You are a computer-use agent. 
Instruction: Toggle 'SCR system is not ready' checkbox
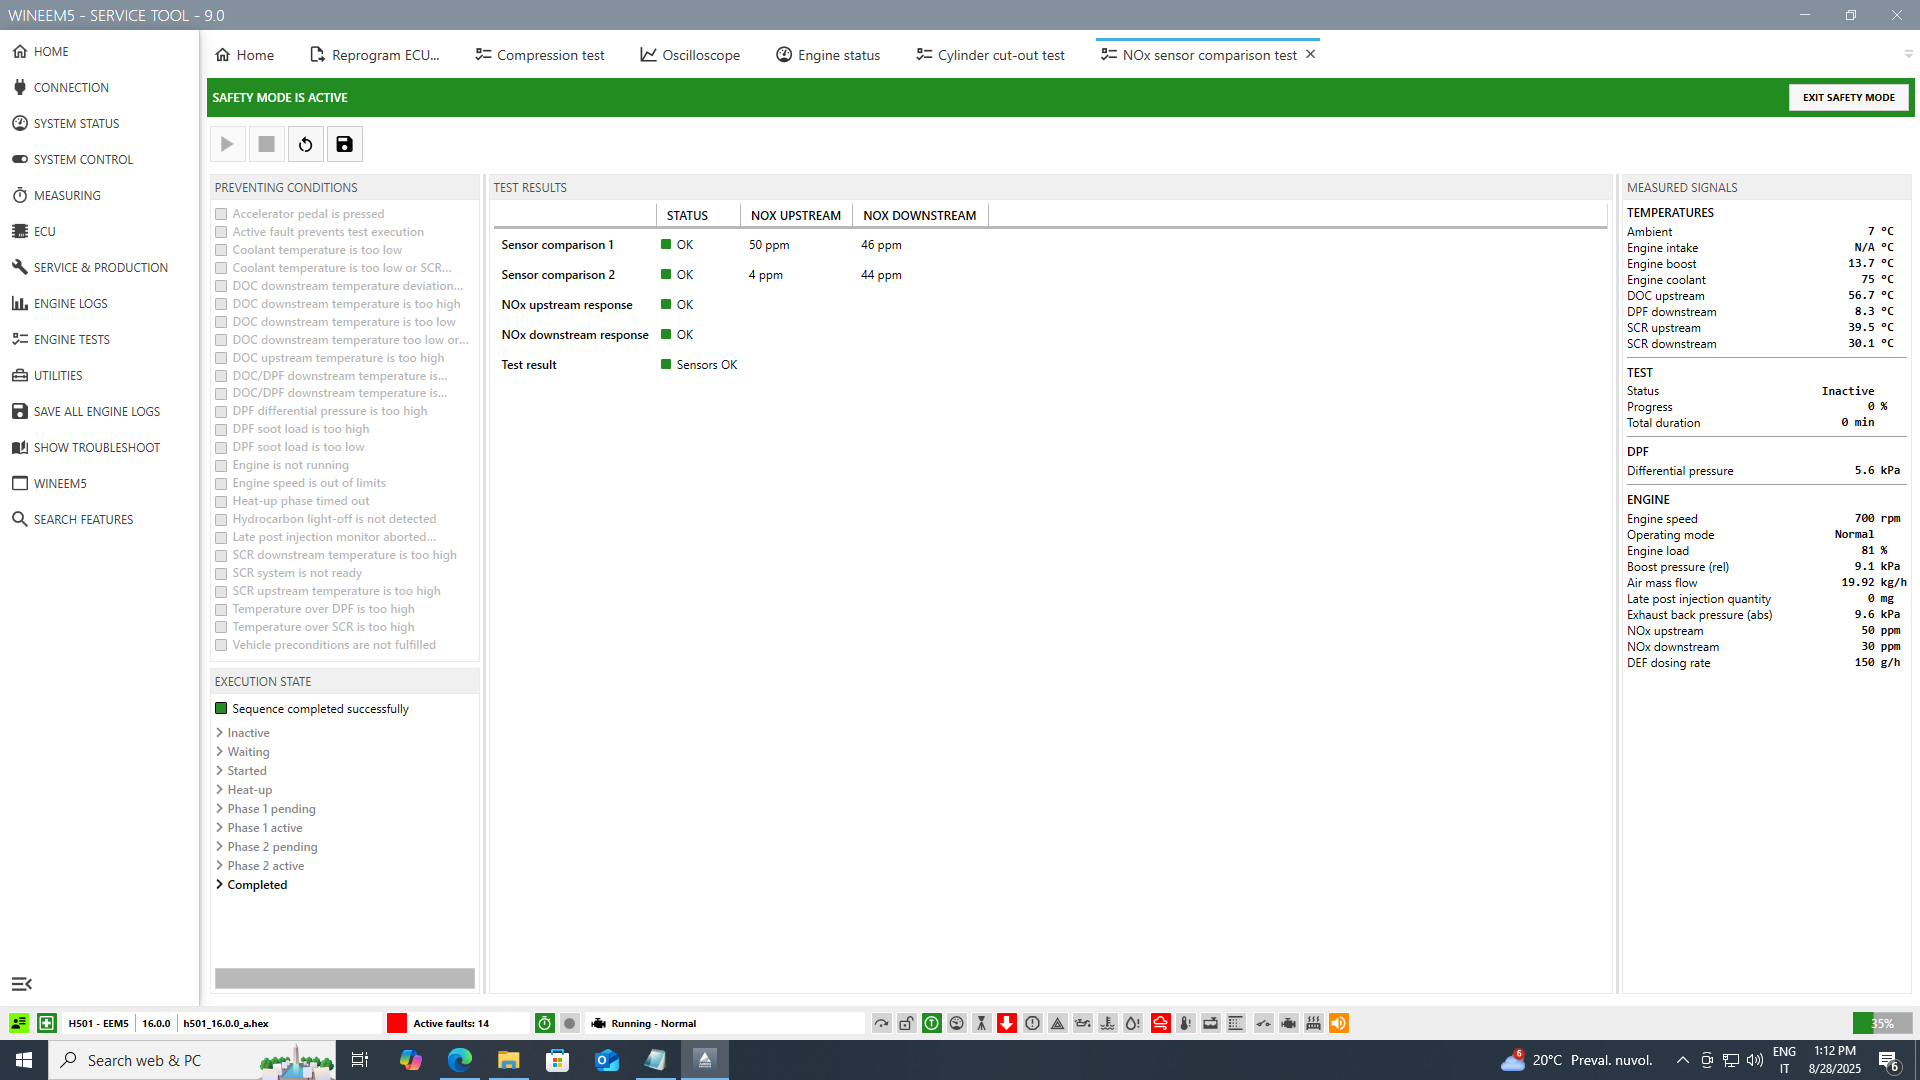pos(221,574)
